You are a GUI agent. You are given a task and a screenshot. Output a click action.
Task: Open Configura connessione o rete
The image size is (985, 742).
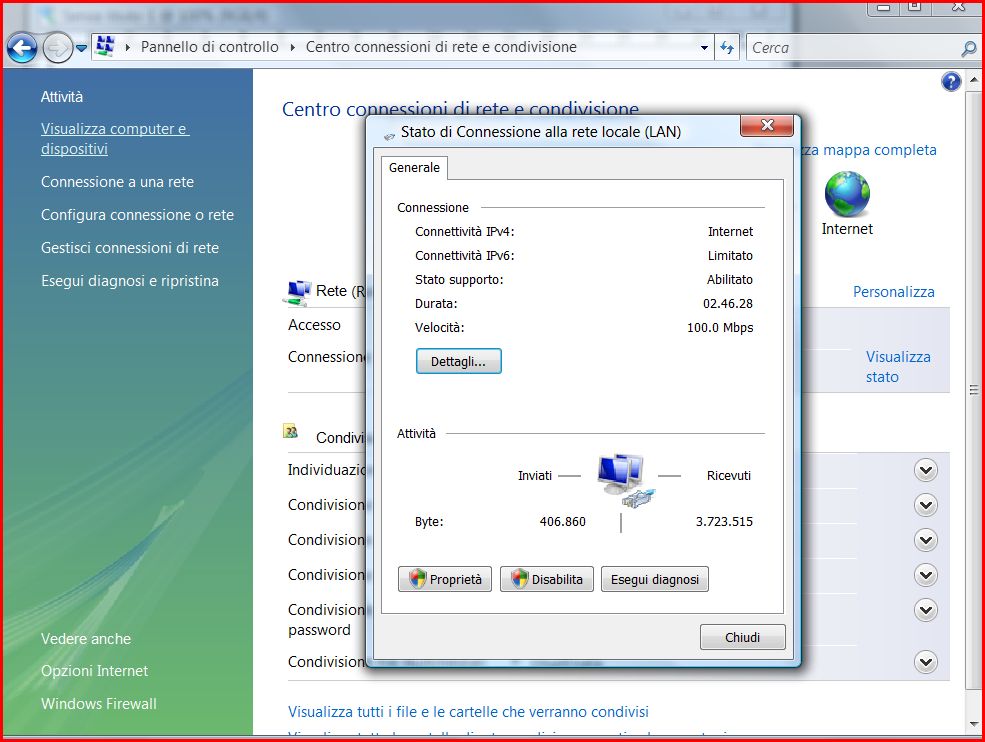[x=138, y=215]
